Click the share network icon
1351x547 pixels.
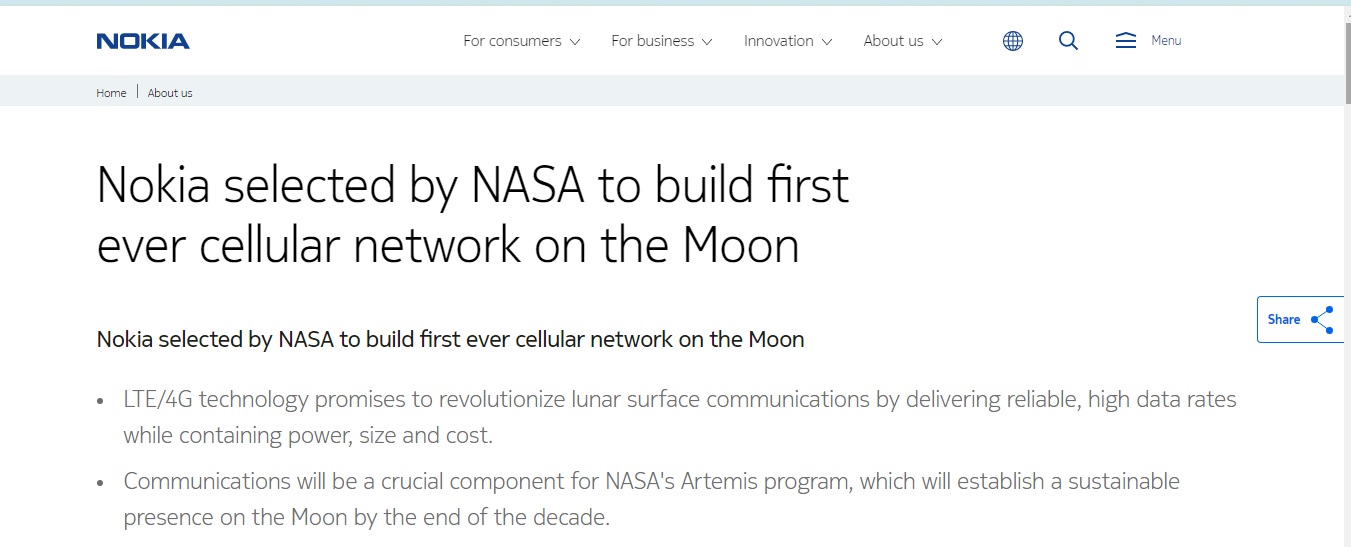click(1322, 320)
